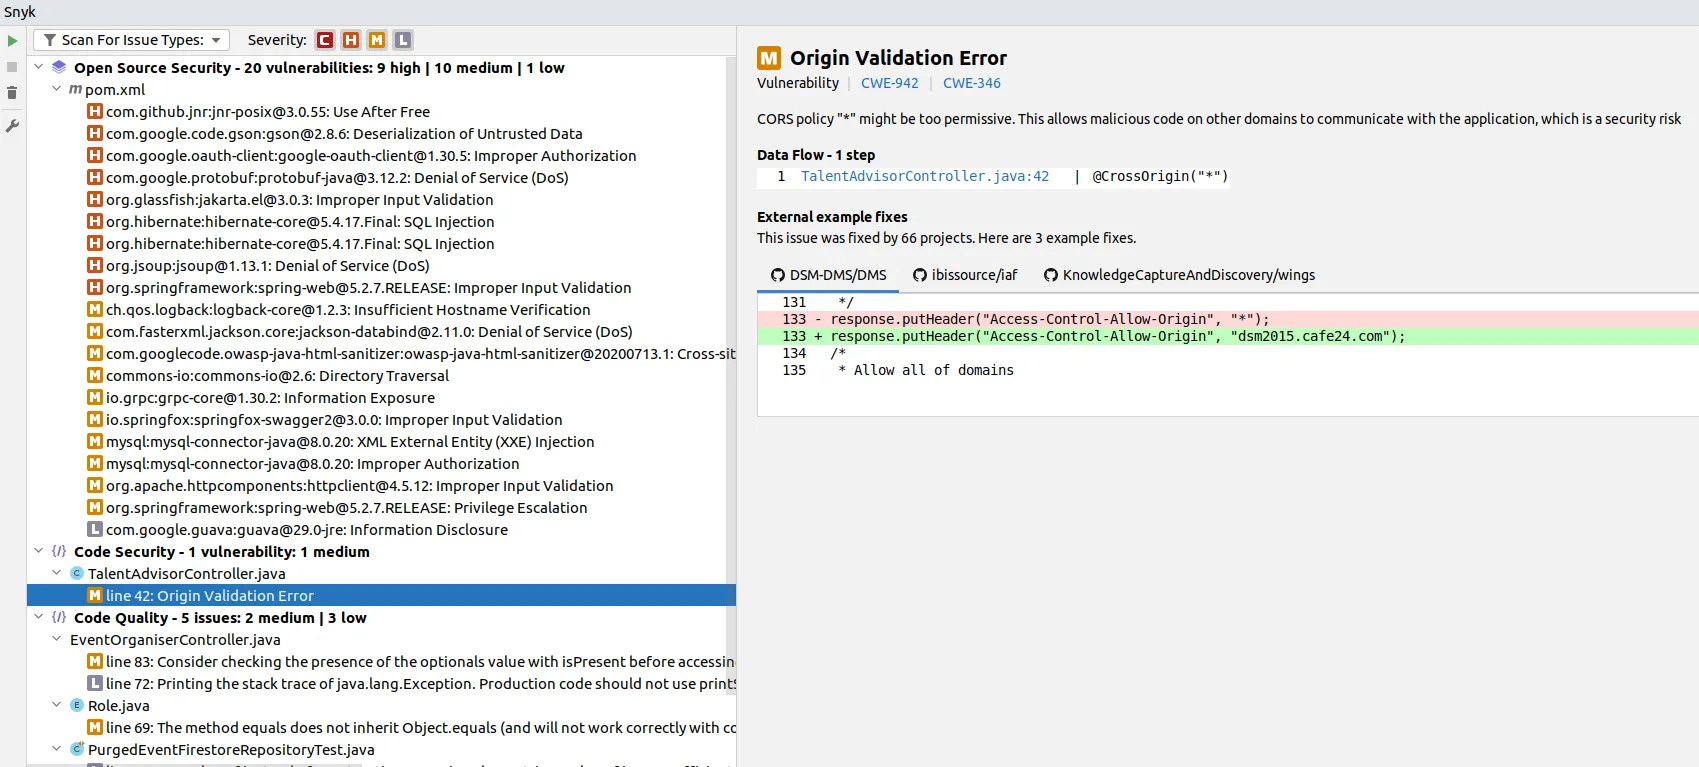Image resolution: width=1699 pixels, height=767 pixels.
Task: Click High severity icon for gson
Action: [x=95, y=133]
